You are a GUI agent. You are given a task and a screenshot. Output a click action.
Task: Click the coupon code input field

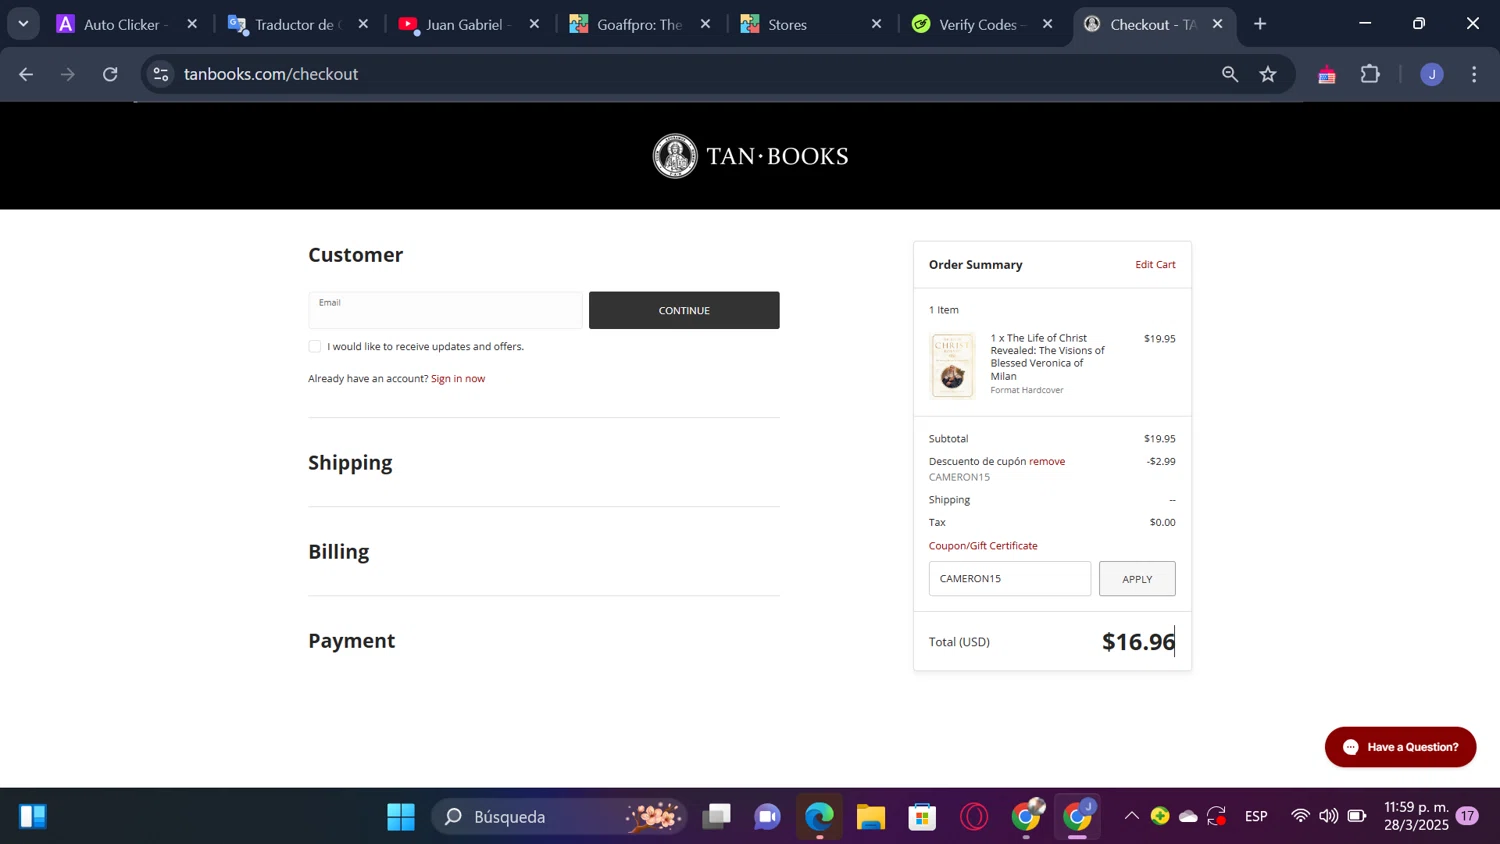coord(1010,578)
